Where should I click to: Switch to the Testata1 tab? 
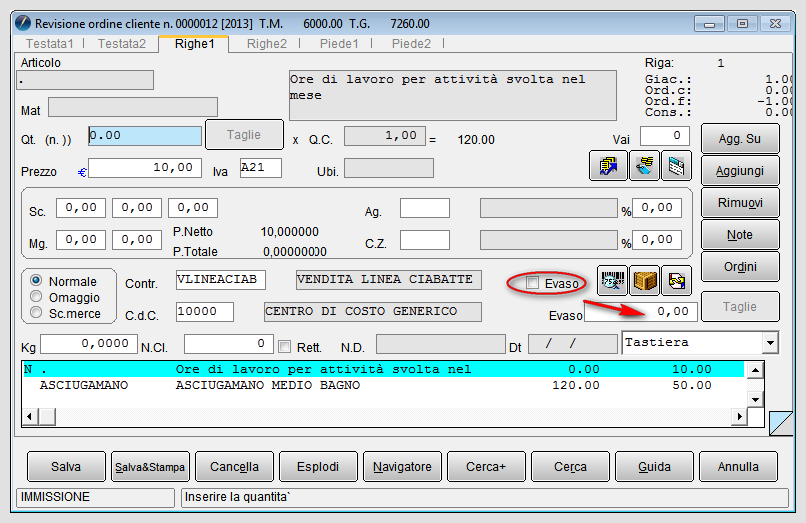point(50,44)
